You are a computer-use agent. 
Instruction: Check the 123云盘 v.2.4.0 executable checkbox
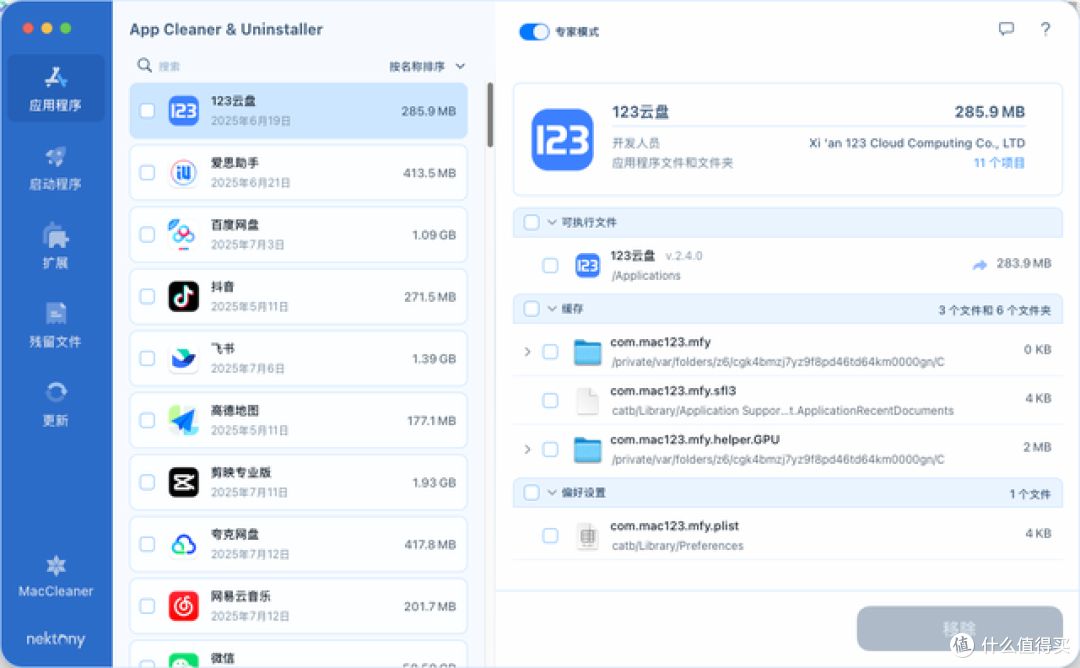pyautogui.click(x=550, y=265)
